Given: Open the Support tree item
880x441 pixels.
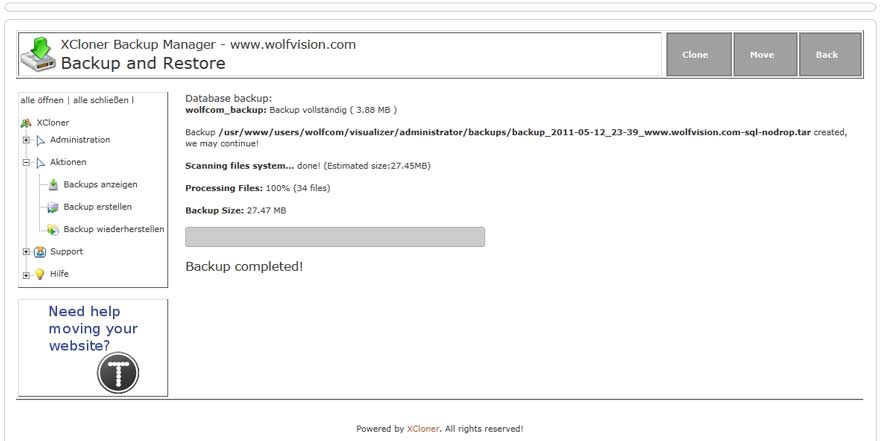Looking at the screenshot, I should click(66, 252).
